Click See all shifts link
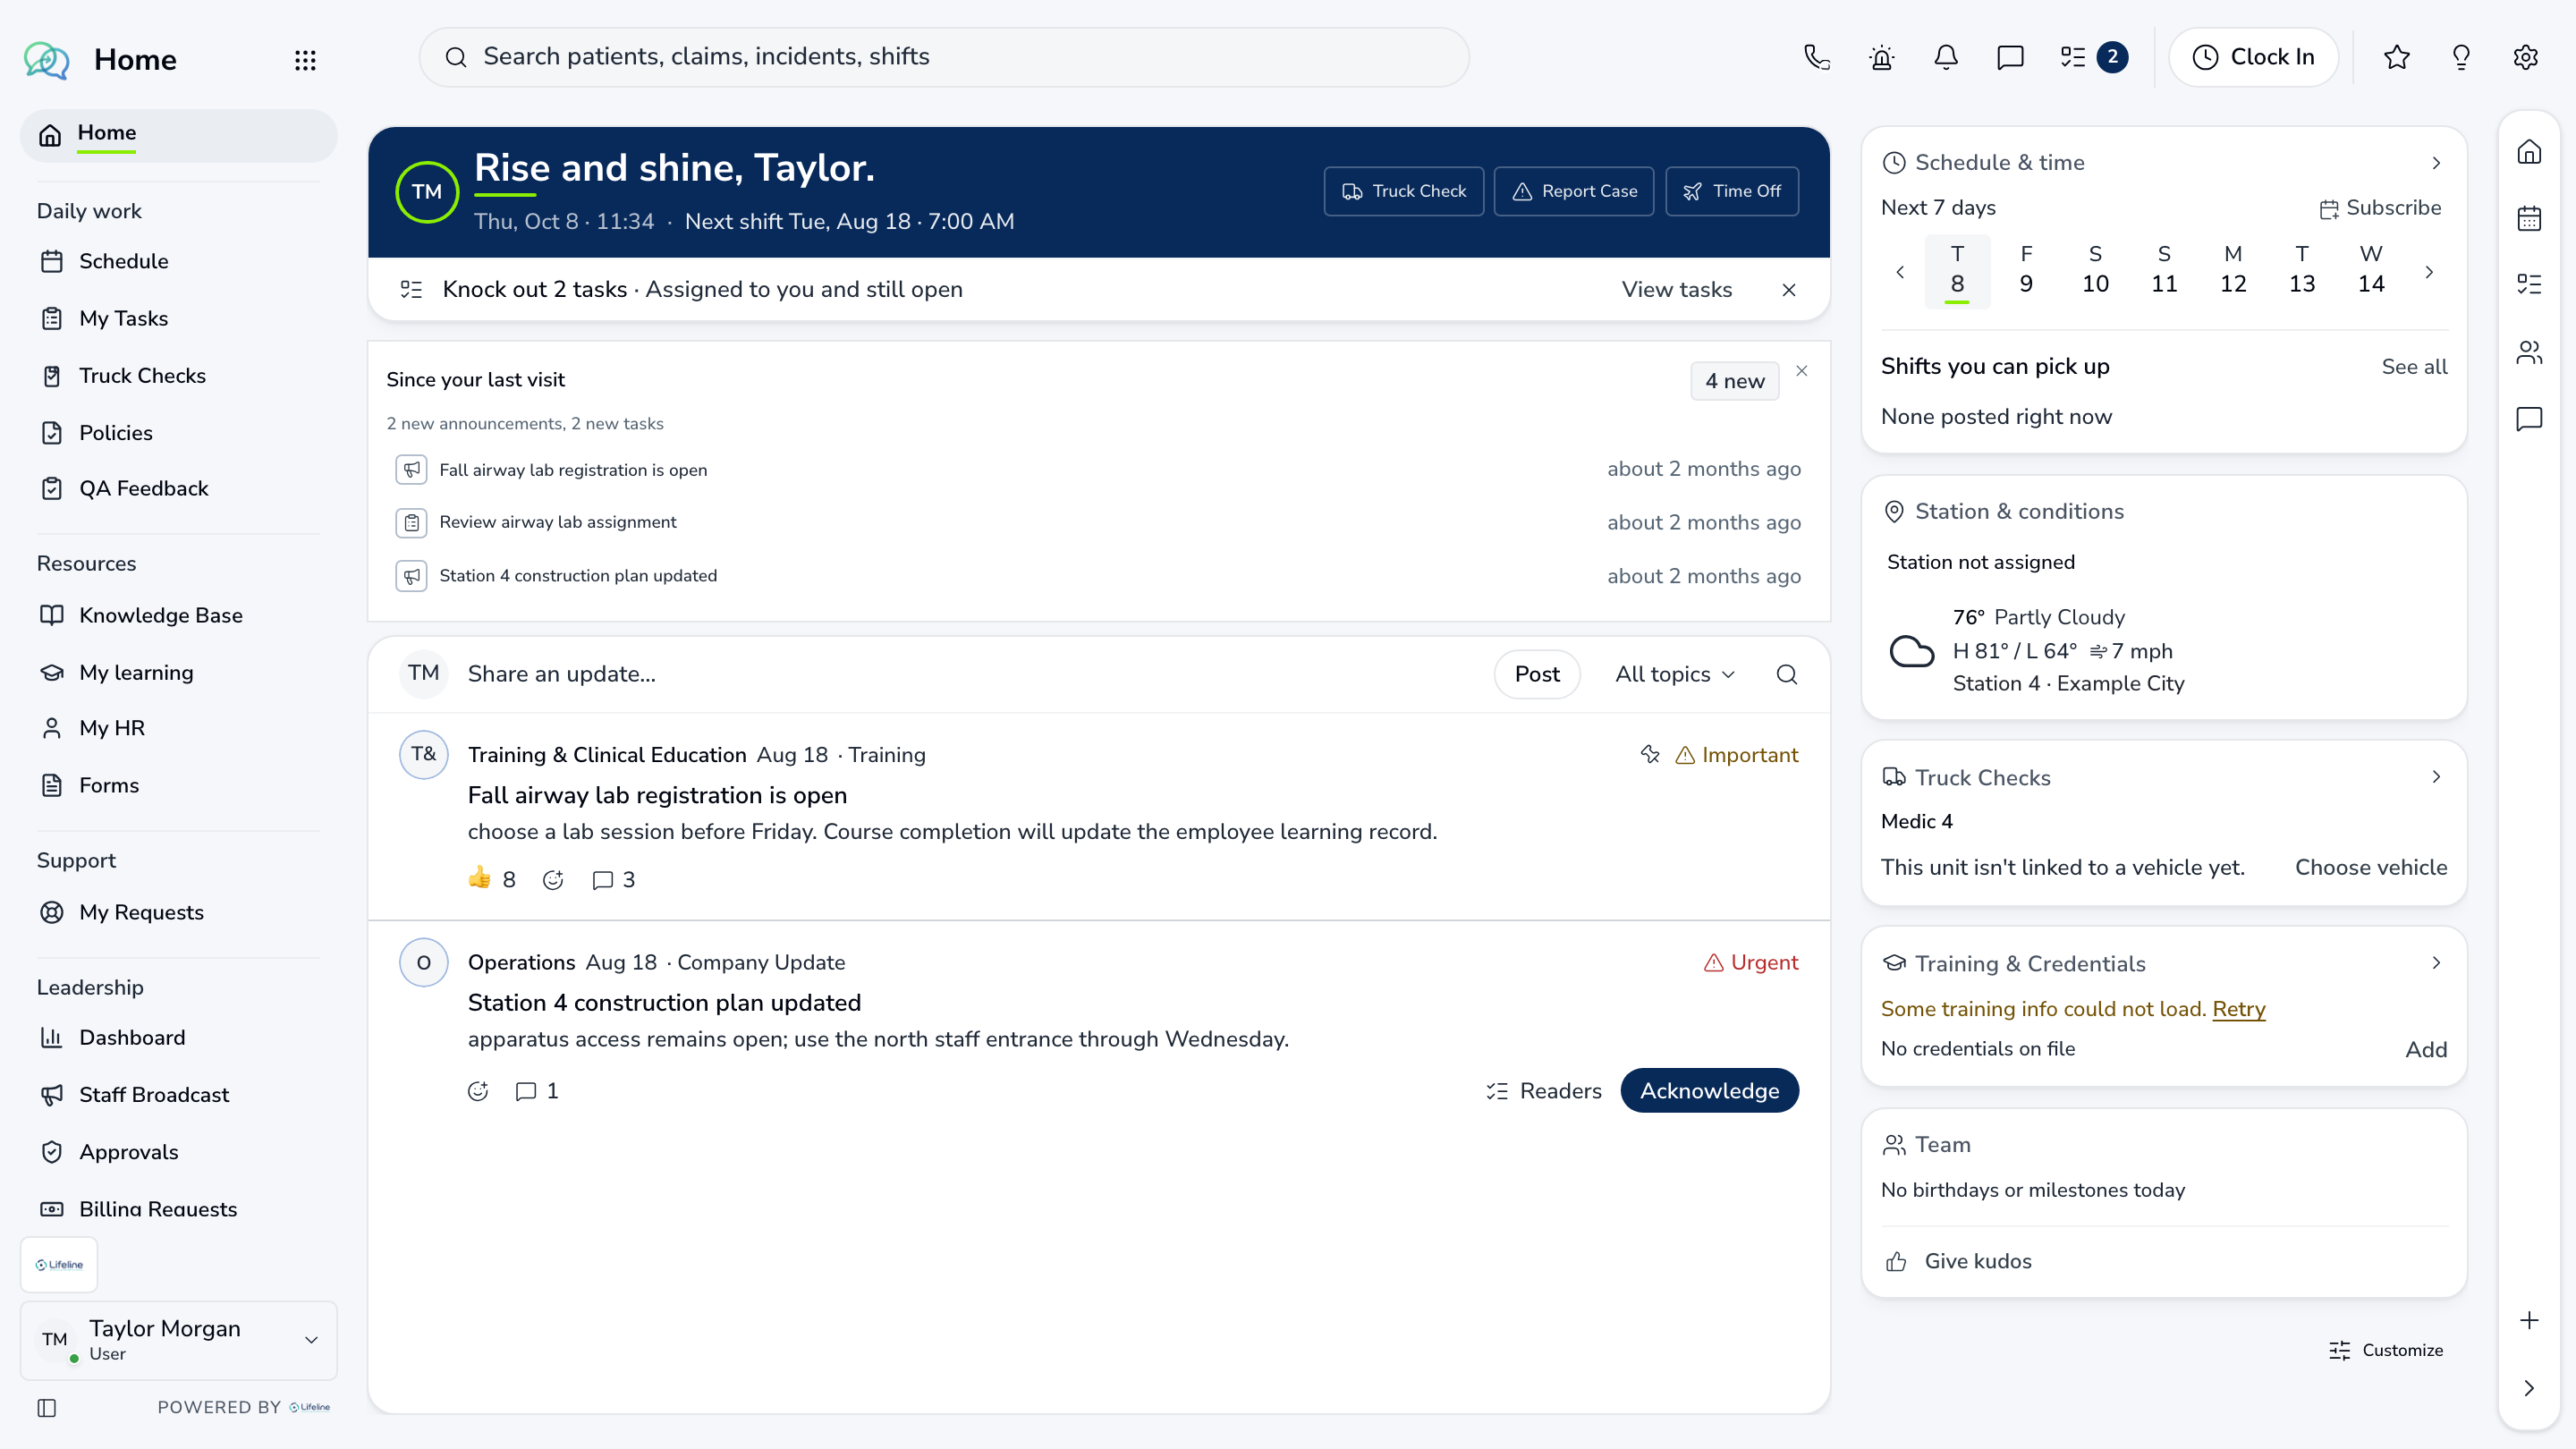The height and width of the screenshot is (1449, 2576). pos(2414,367)
